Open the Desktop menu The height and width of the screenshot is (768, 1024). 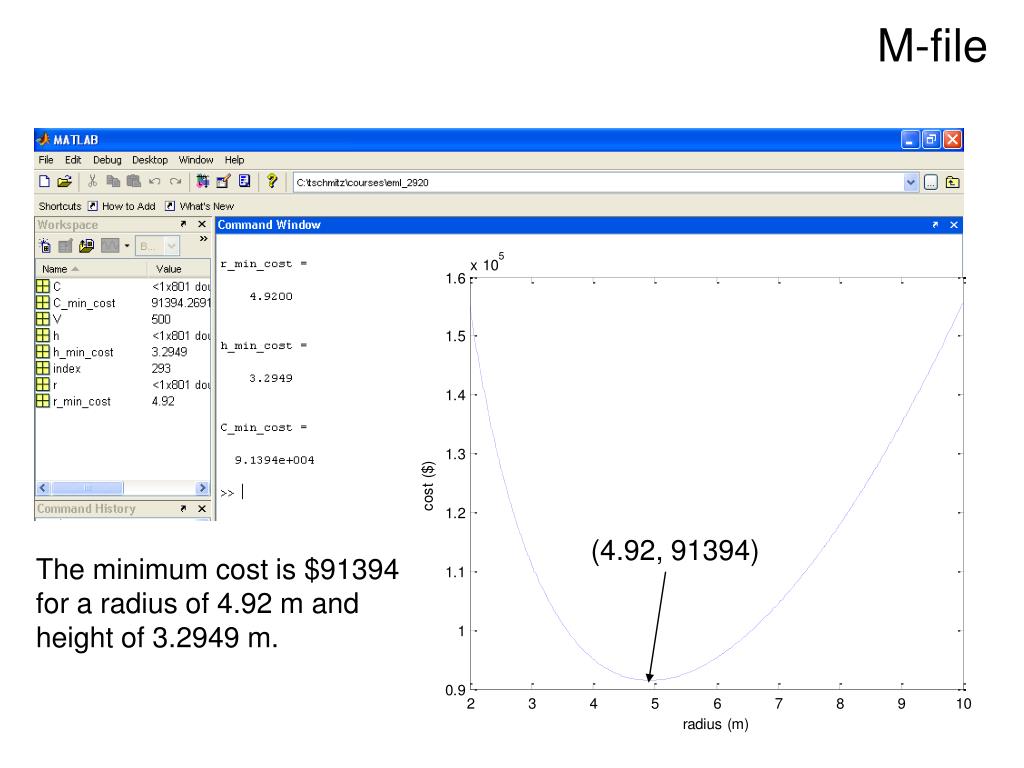pos(150,160)
